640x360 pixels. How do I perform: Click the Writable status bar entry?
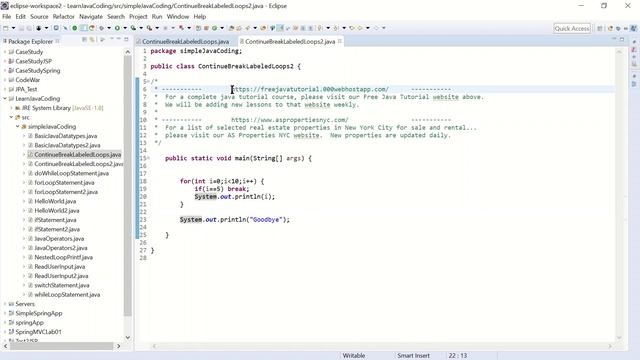coord(354,356)
